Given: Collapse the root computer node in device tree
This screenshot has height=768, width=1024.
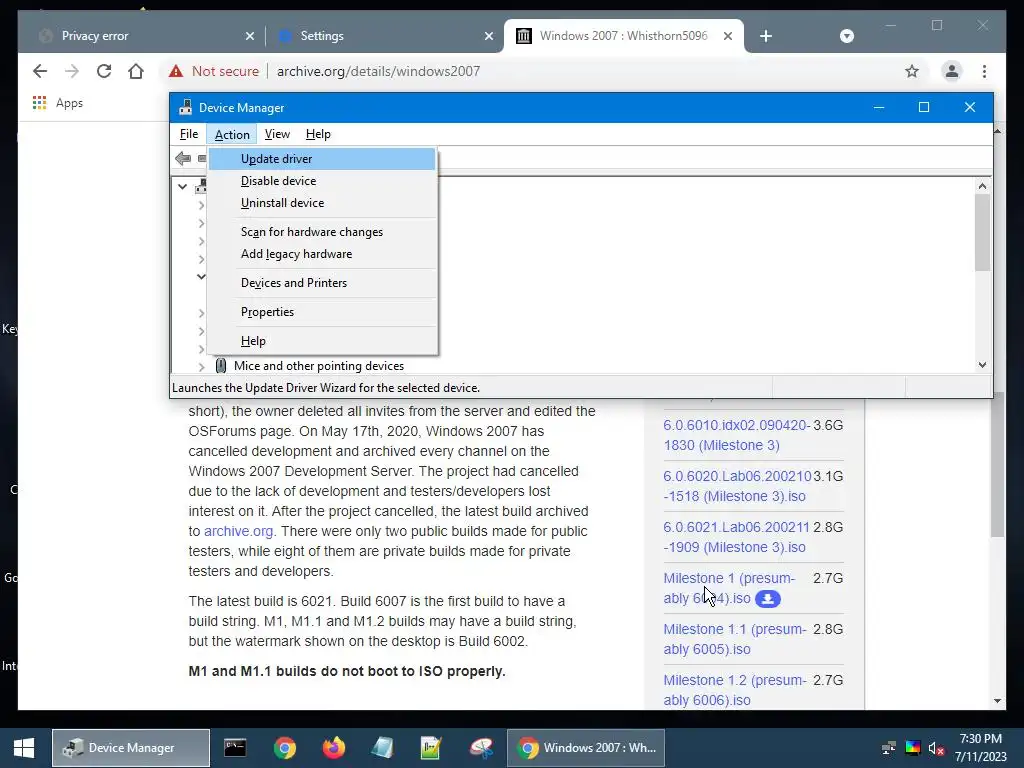Looking at the screenshot, I should [182, 187].
